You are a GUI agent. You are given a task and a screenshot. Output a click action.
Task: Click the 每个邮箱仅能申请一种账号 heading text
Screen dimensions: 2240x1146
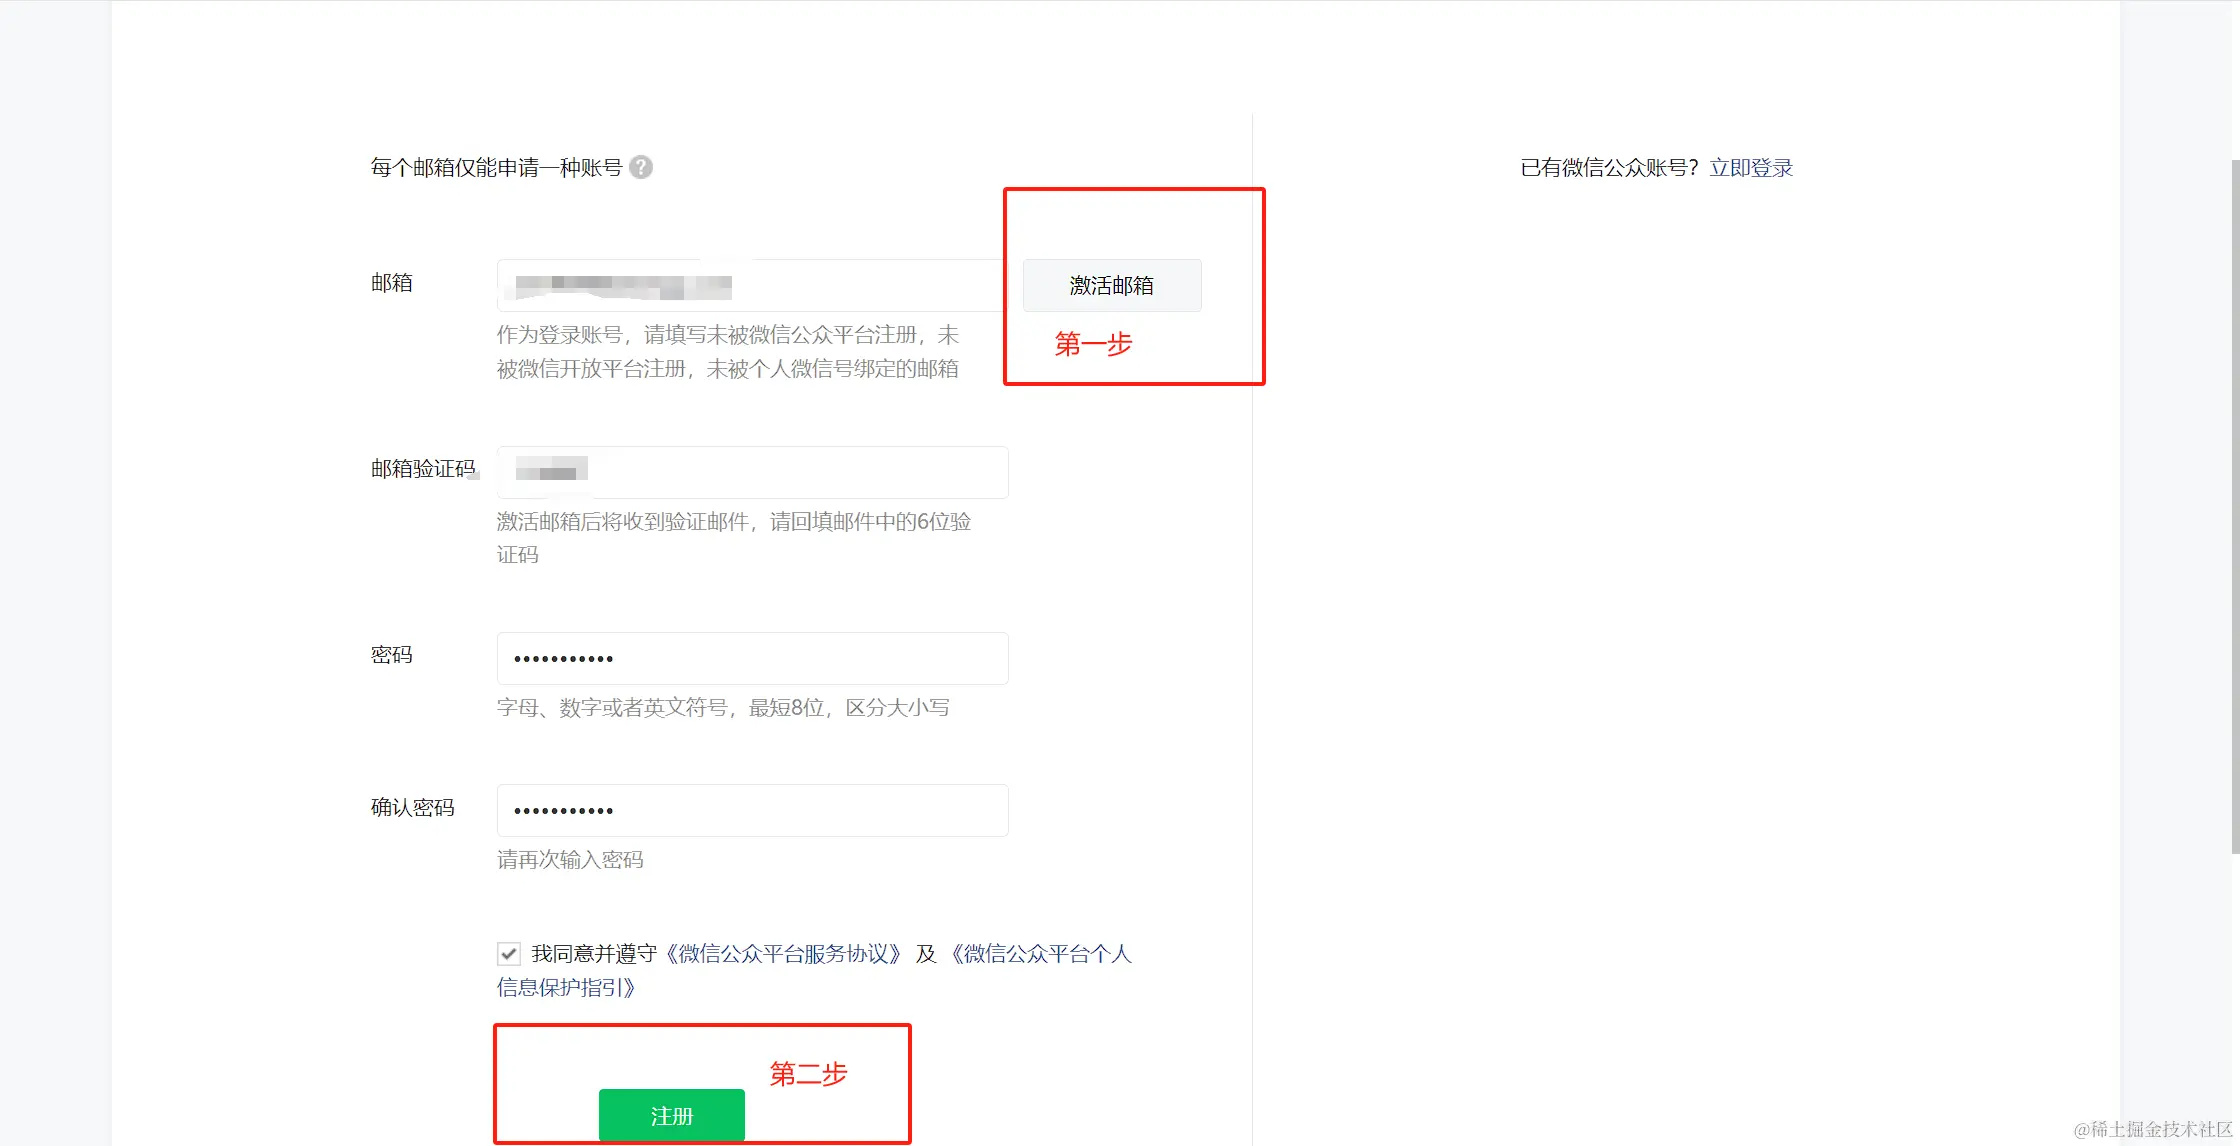(496, 167)
